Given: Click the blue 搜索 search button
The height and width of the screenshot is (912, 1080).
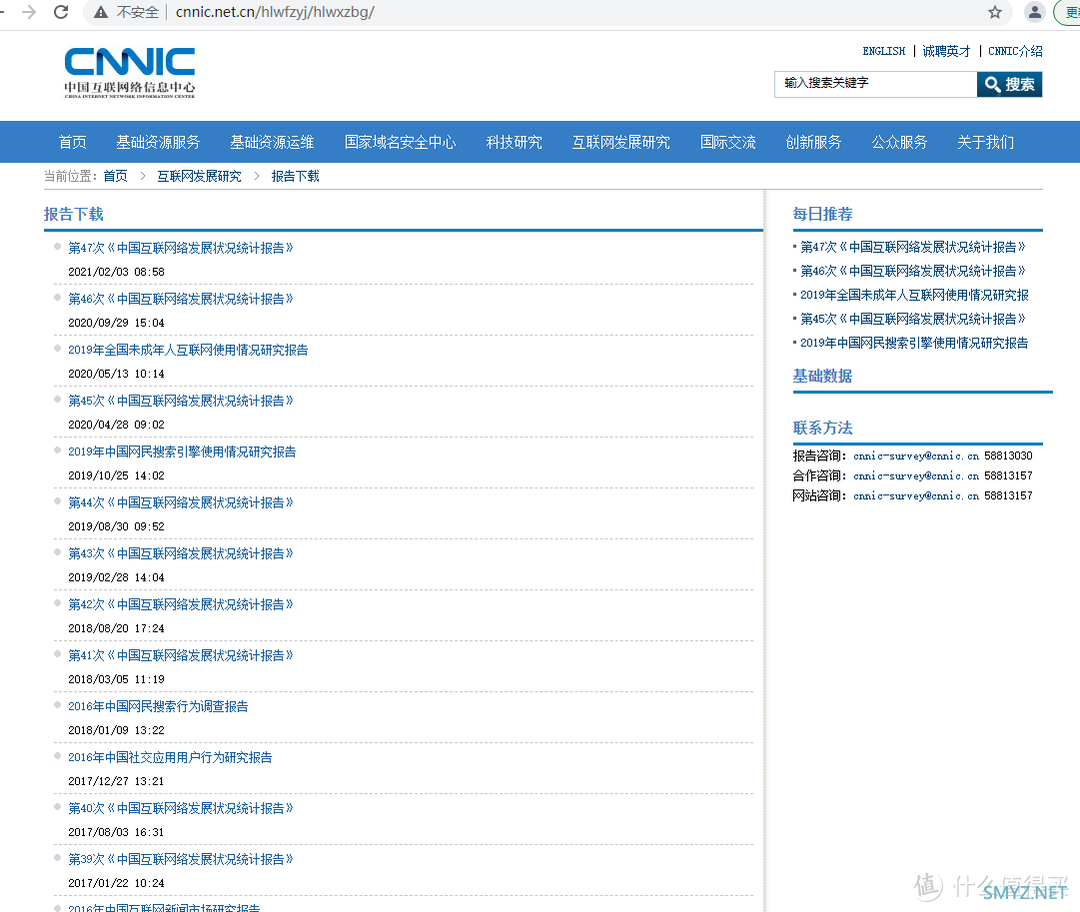Looking at the screenshot, I should [1009, 84].
